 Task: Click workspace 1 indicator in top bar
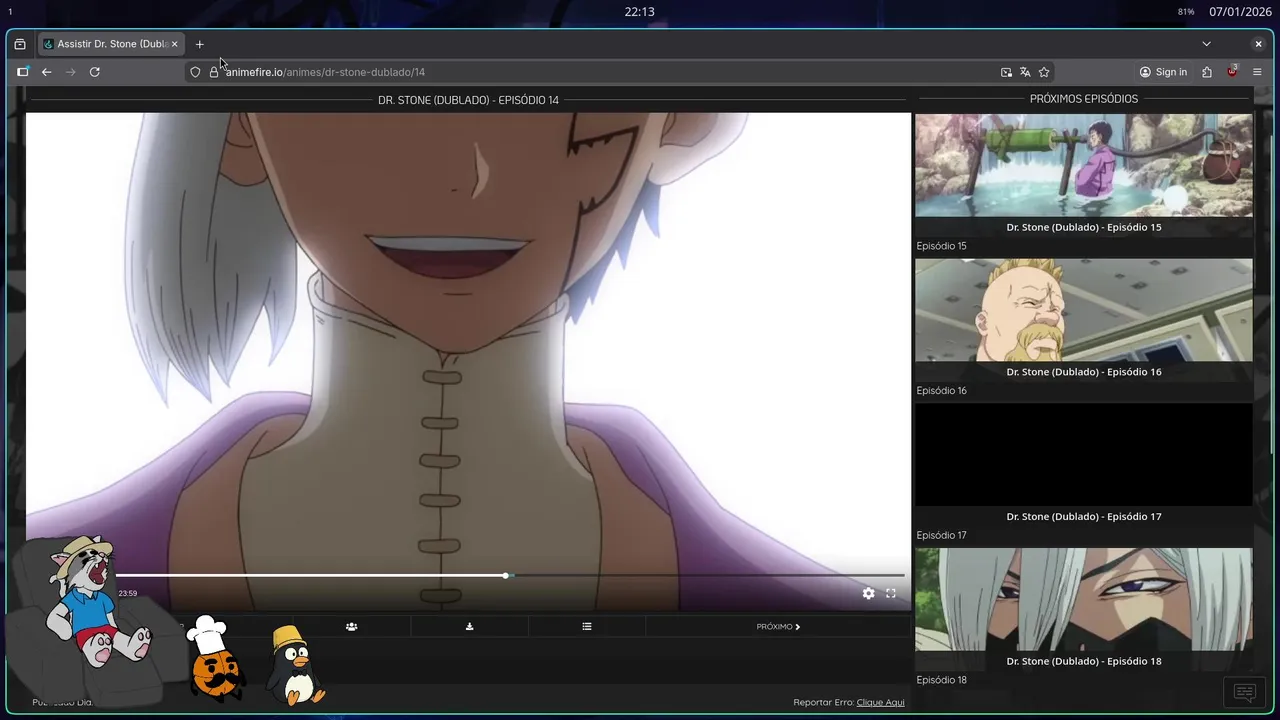pos(10,12)
